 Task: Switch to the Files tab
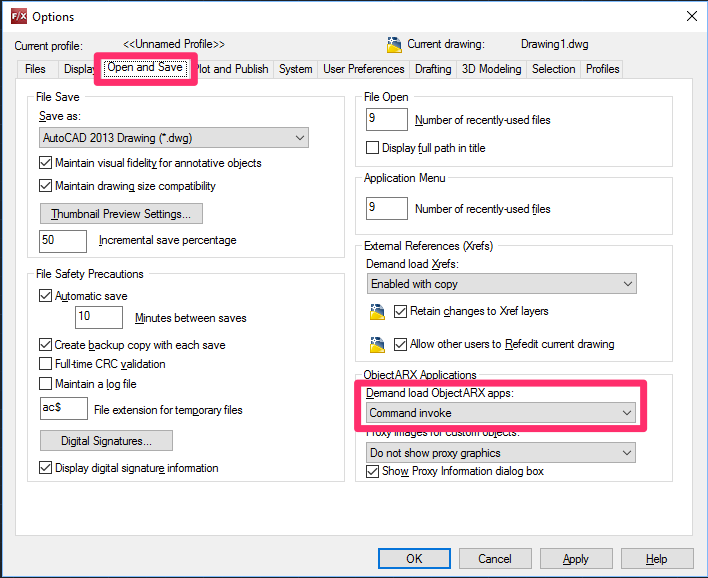[x=35, y=69]
